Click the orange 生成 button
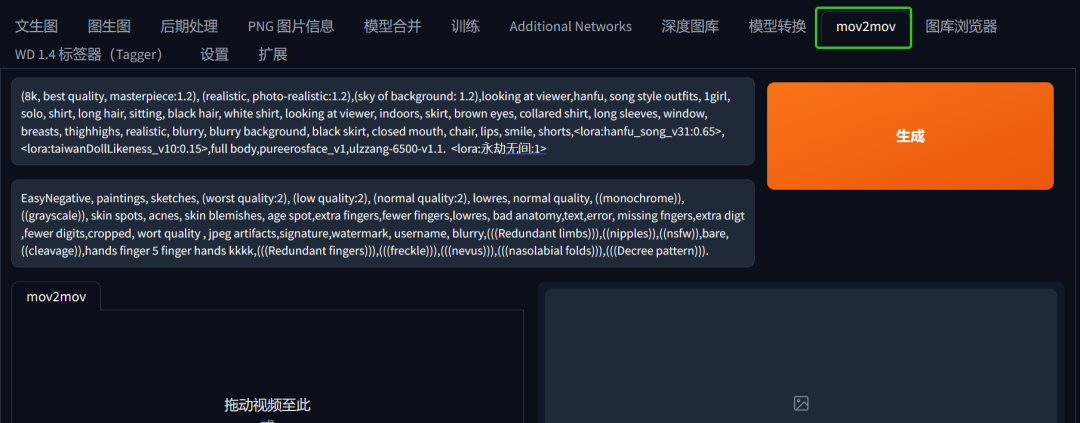Viewport: 1080px width, 423px height. pos(910,136)
